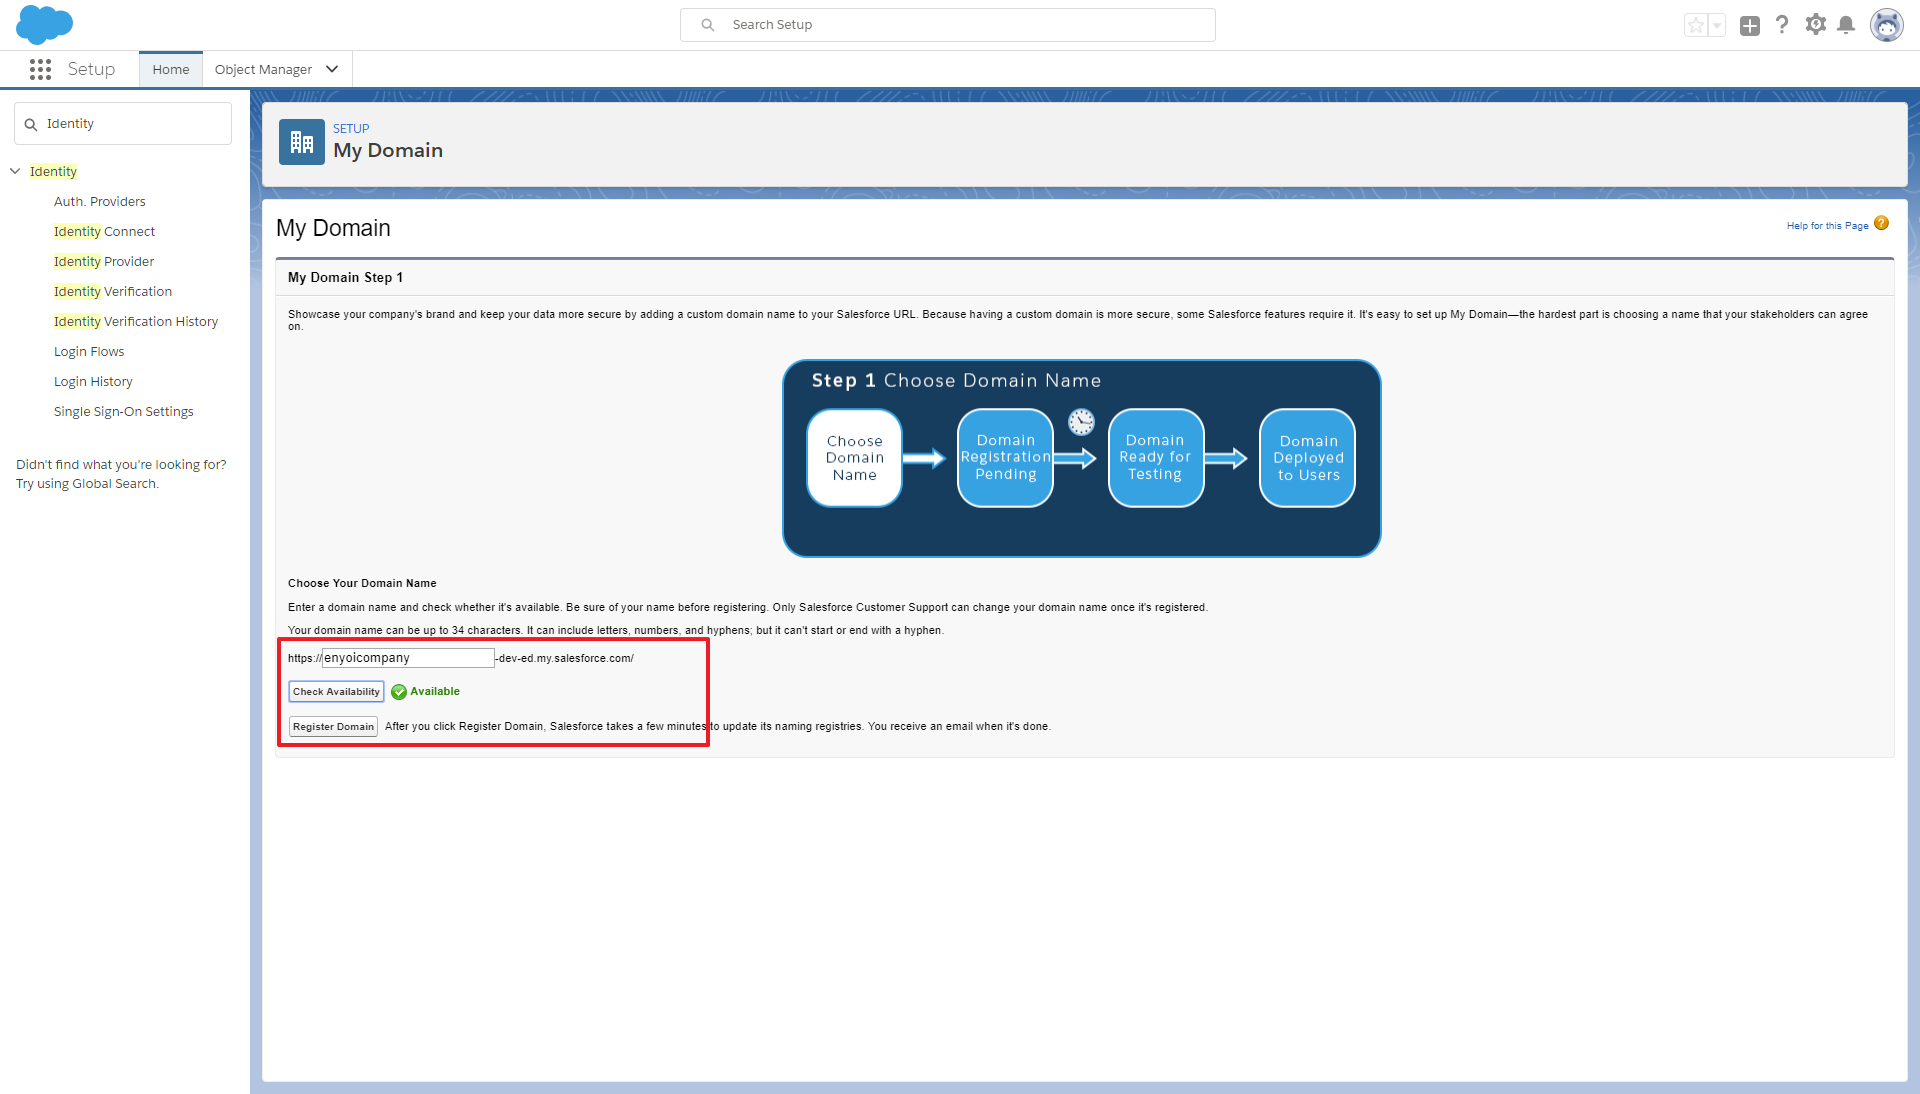Click the domain name input field
The image size is (1920, 1094).
408,658
